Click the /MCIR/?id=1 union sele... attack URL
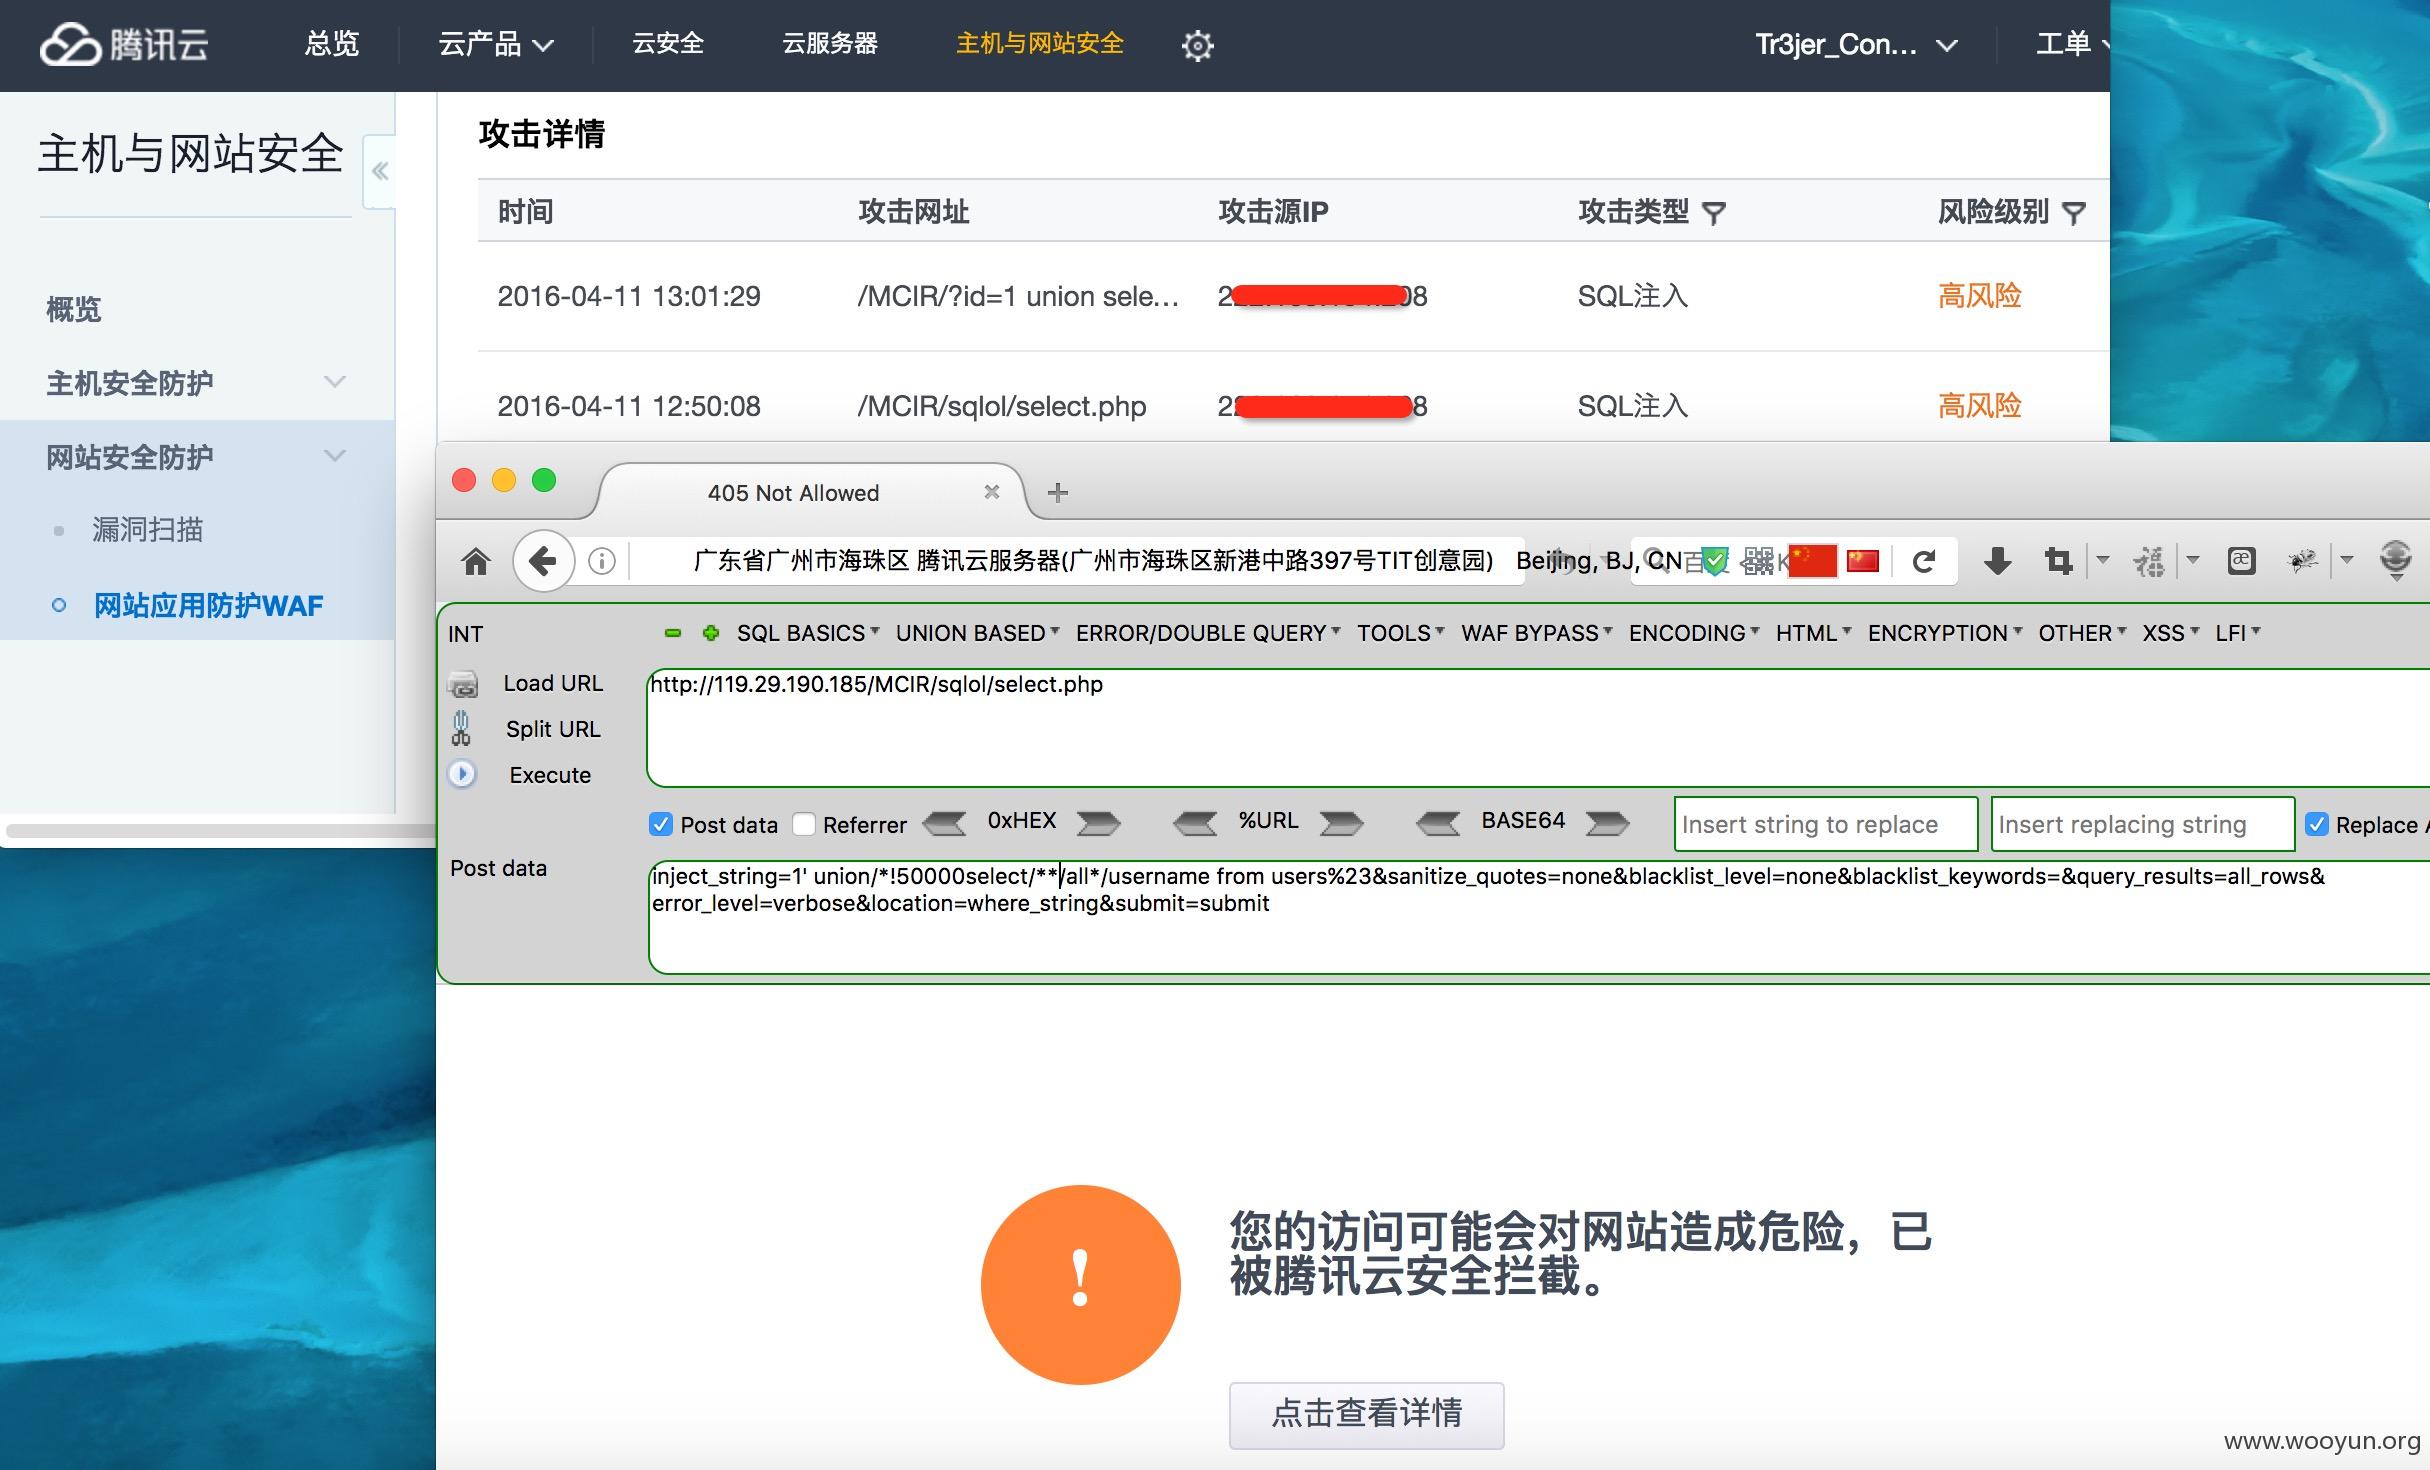The image size is (2430, 1470). coord(1018,296)
